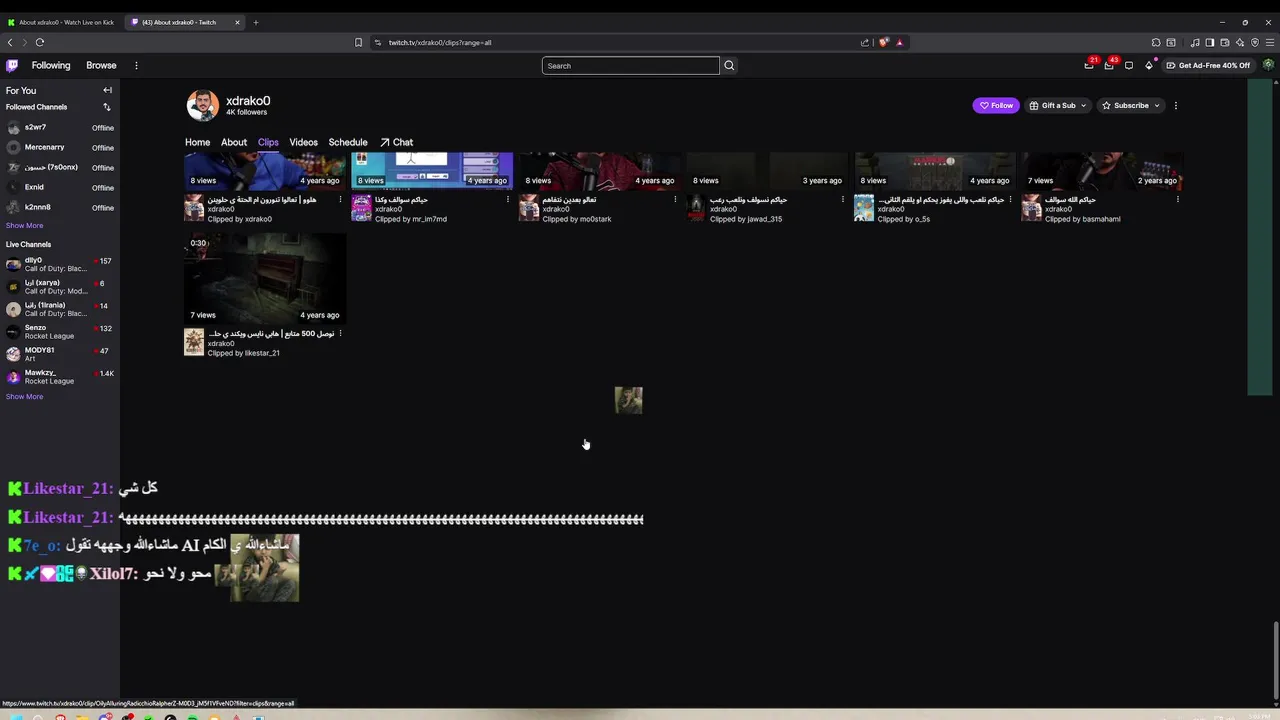
Task: Open the Whispers chat bubble icon
Action: (1129, 65)
